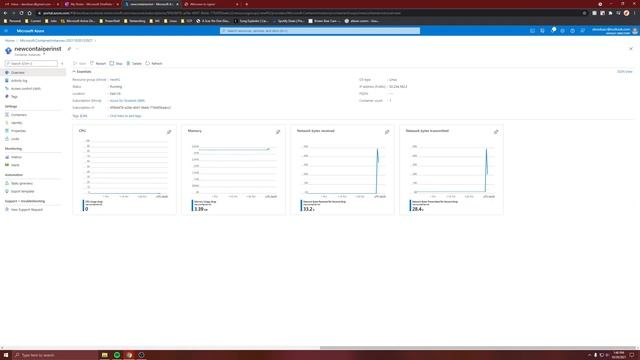Screen dimensions: 640x360
Task: Focus the Azure global search bar
Action: [x=320, y=31]
